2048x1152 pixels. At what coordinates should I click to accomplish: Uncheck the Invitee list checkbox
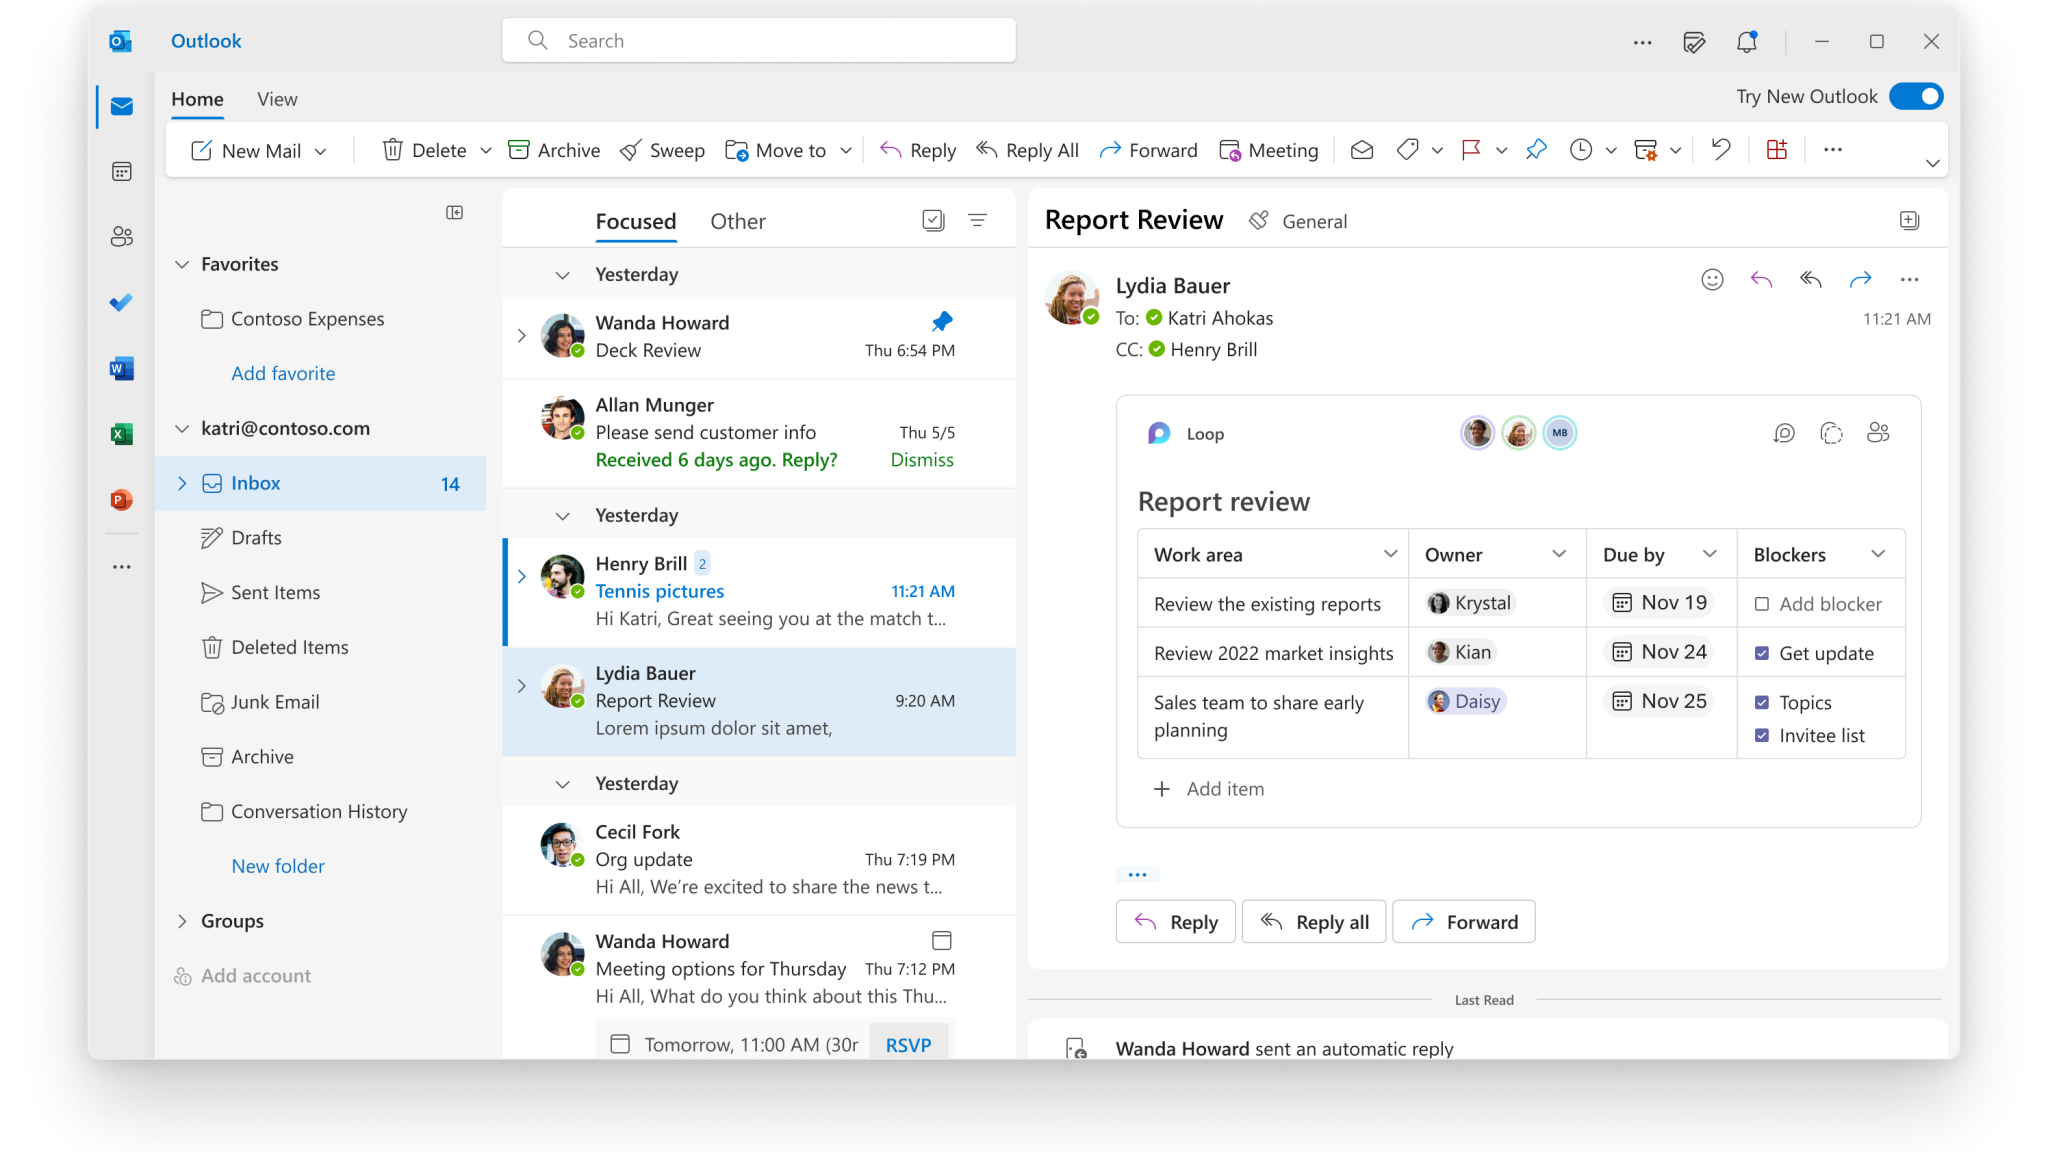click(1762, 735)
